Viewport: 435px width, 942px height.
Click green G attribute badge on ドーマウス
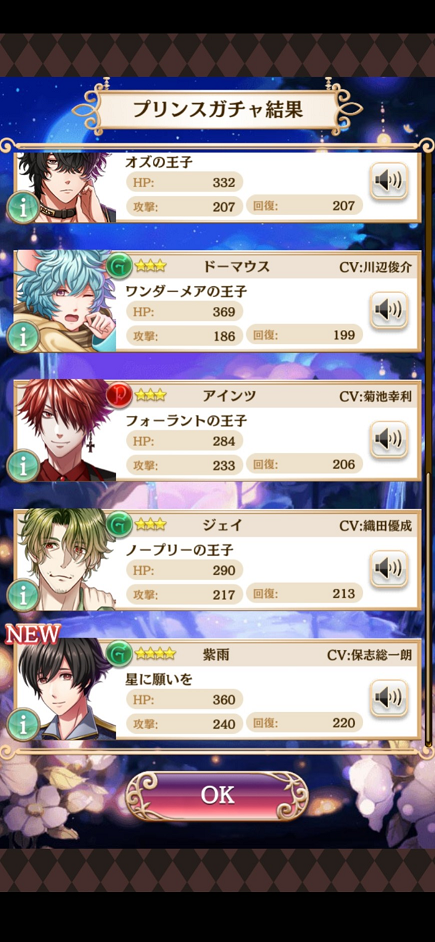pyautogui.click(x=119, y=266)
